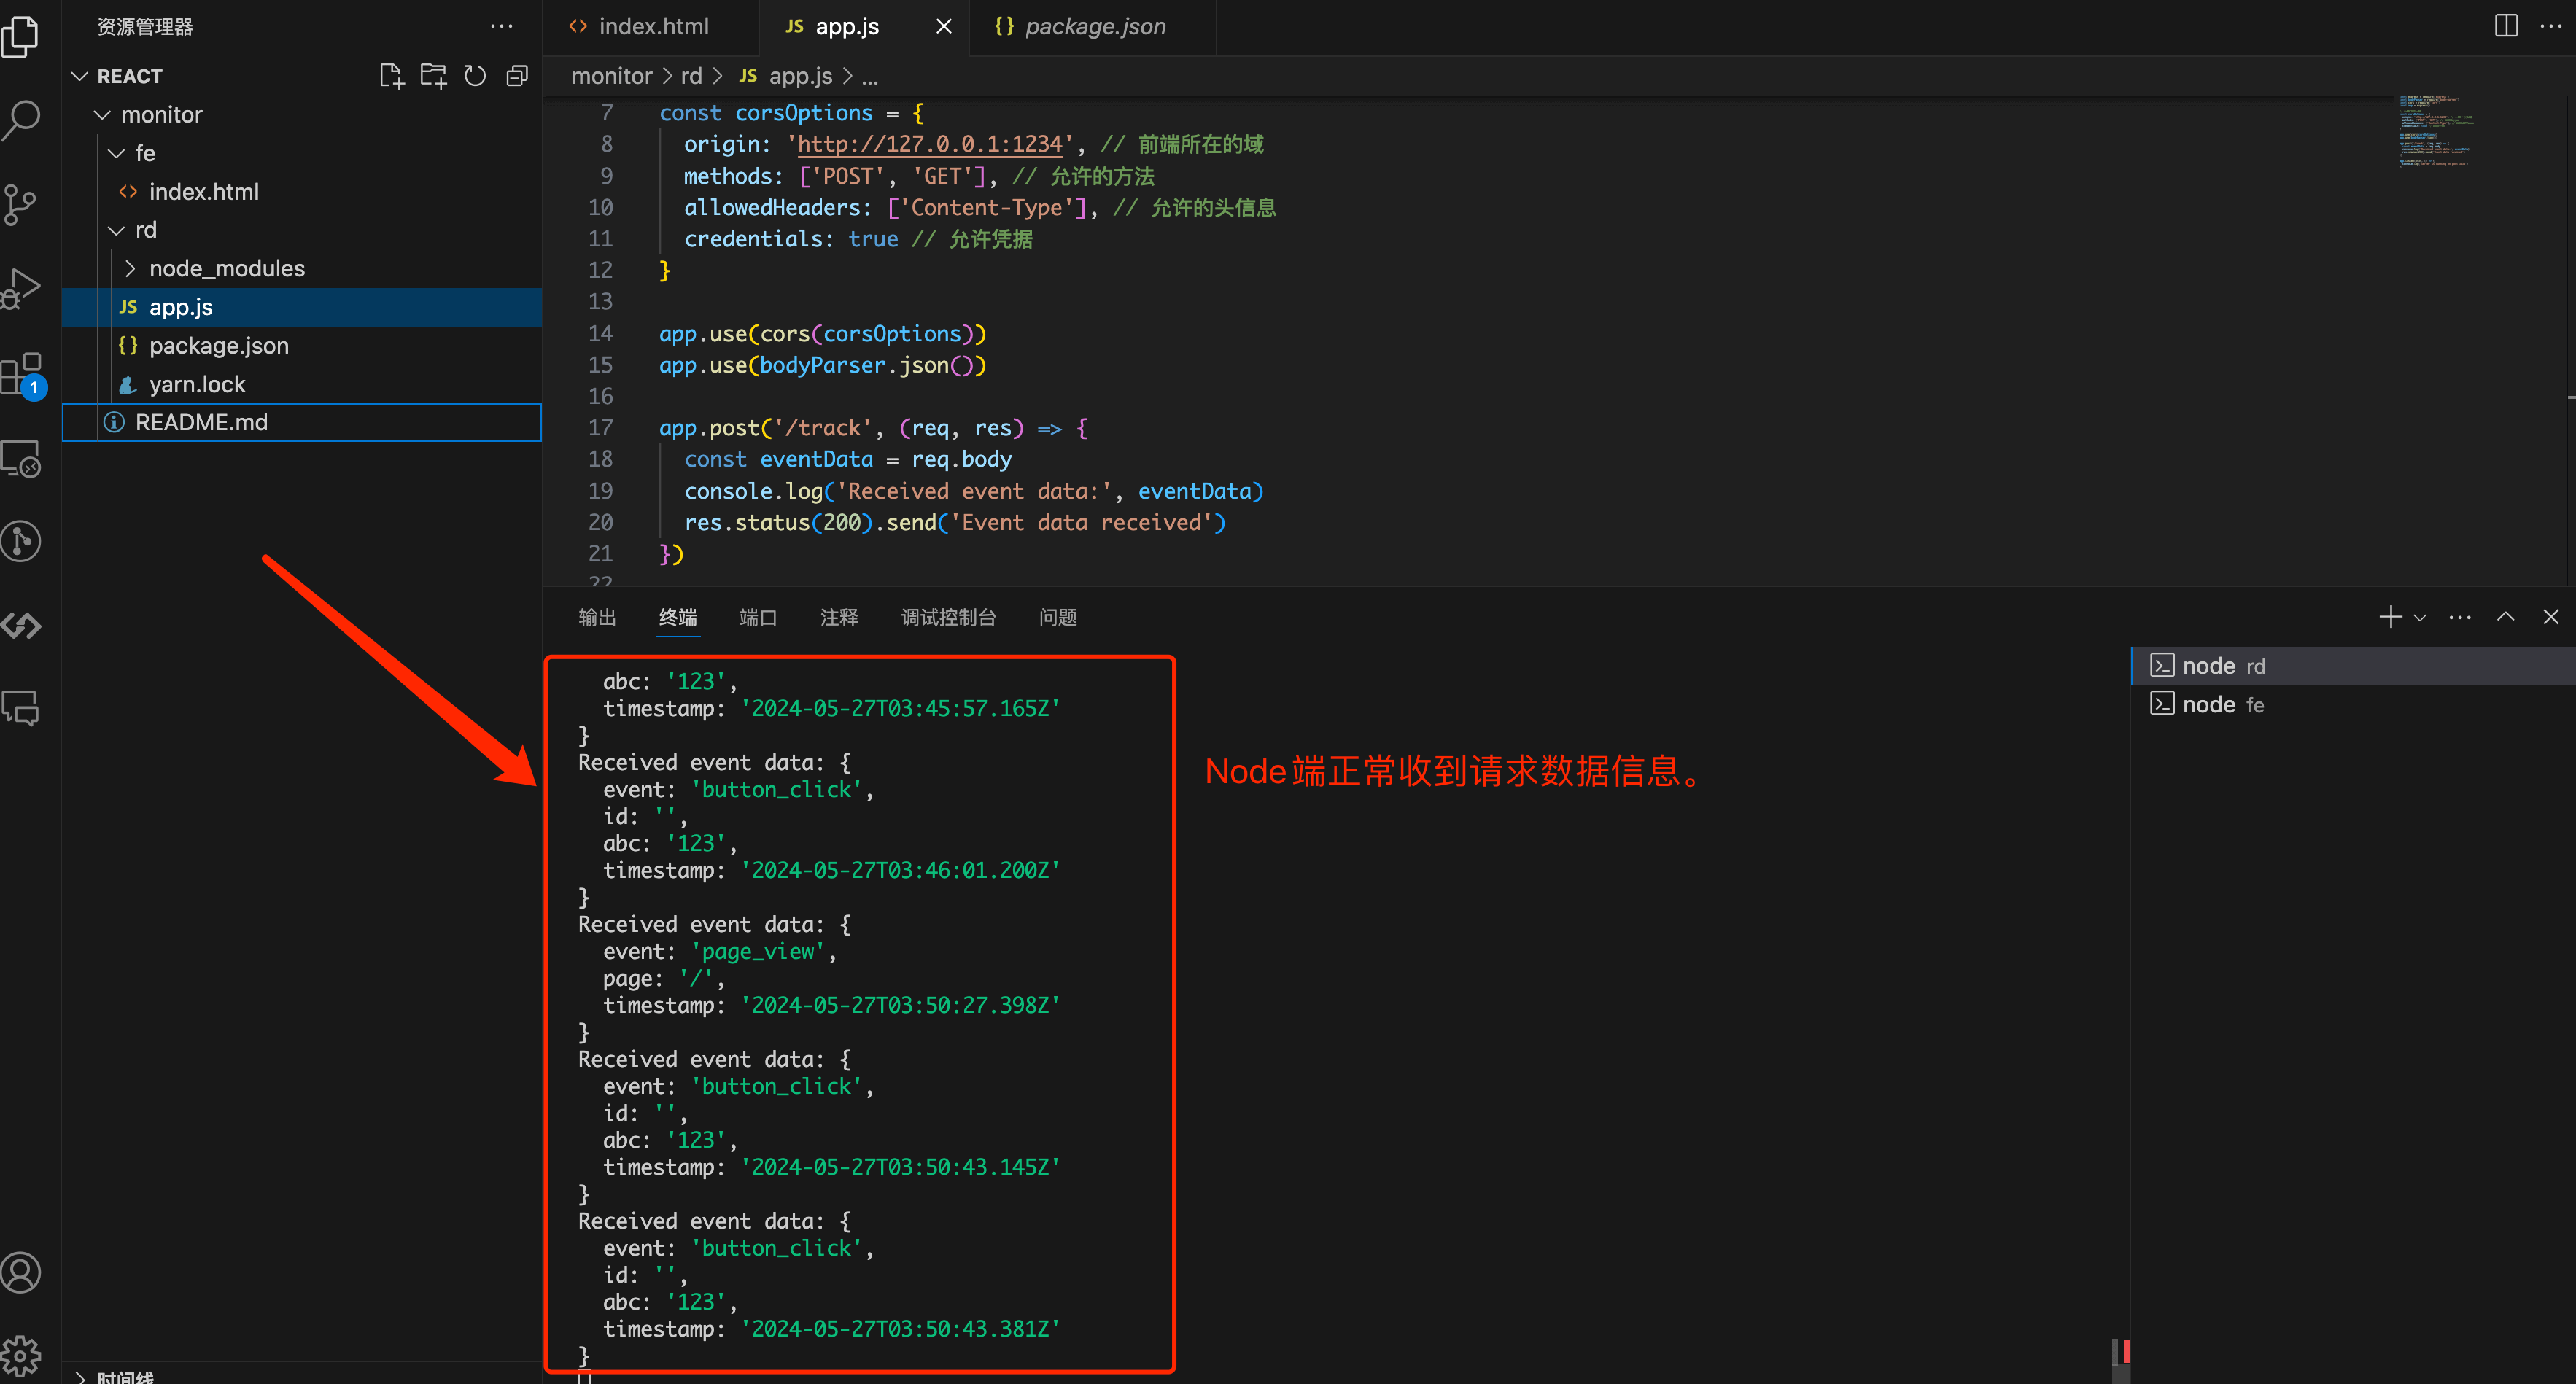Split the editor to the right

tap(2505, 26)
